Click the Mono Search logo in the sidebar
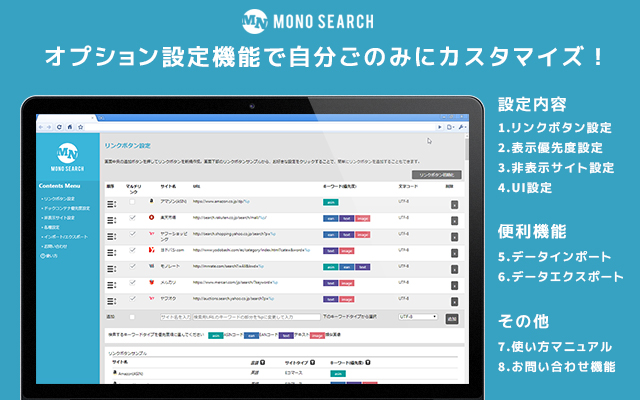The width and height of the screenshot is (640, 400). (x=68, y=157)
